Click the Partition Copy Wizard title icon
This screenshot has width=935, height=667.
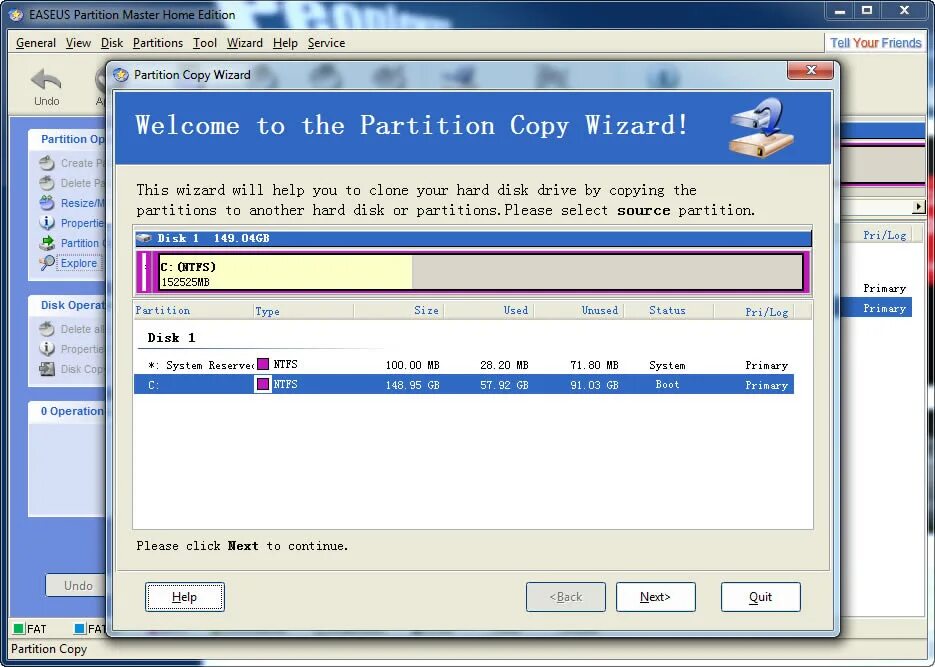pyautogui.click(x=121, y=75)
